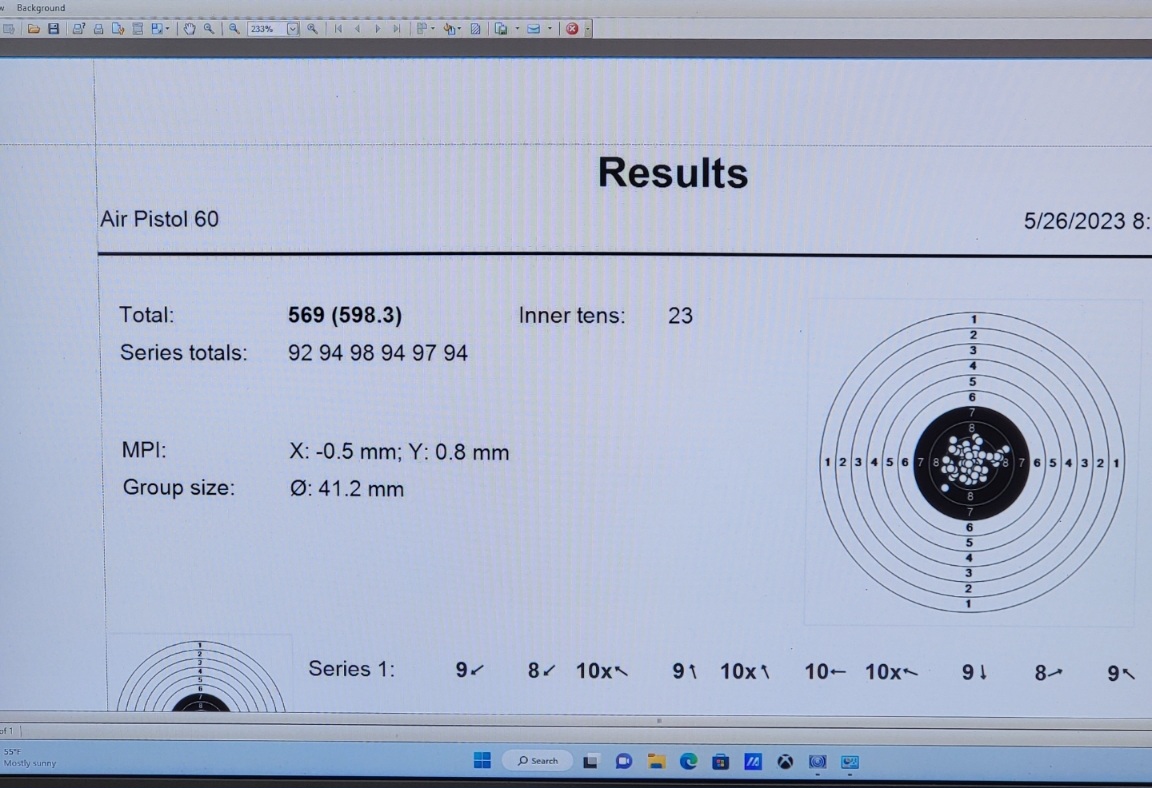Click the "Results" heading
The height and width of the screenshot is (788, 1152).
[x=672, y=173]
